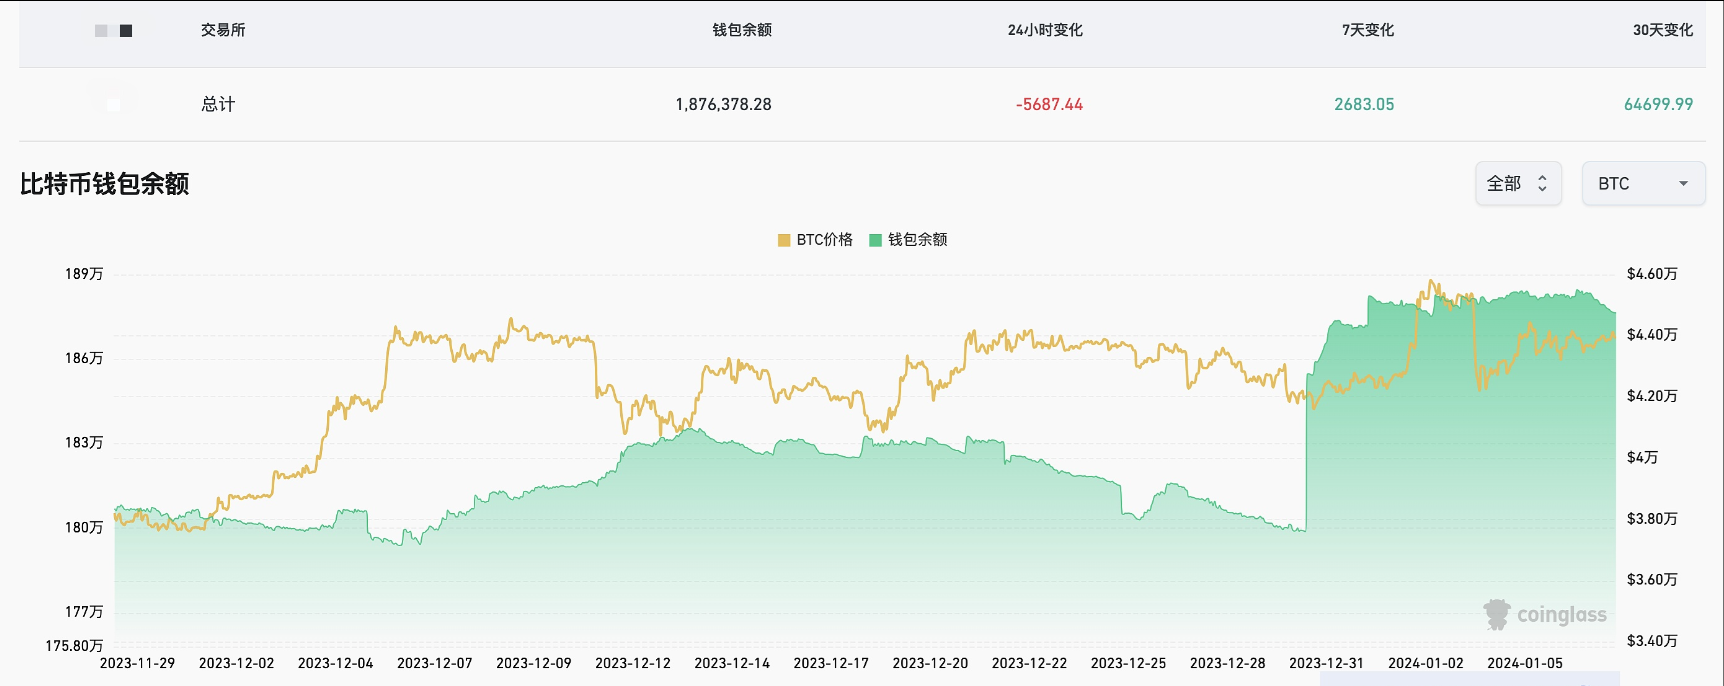This screenshot has width=1724, height=686.
Task: Click the $3.40万 right axis label
Action: pyautogui.click(x=1652, y=640)
